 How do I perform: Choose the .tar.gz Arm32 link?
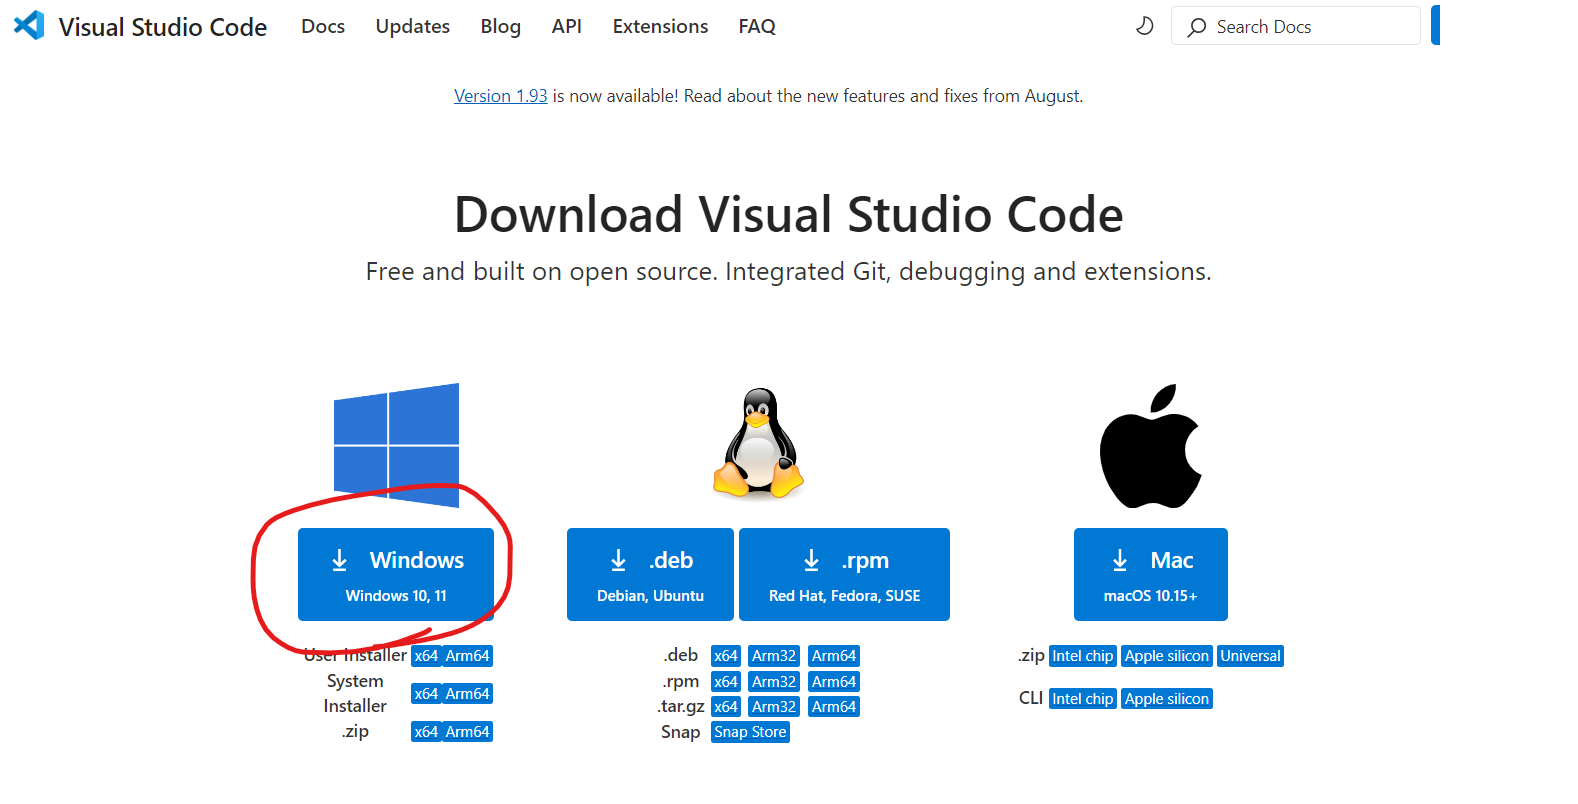click(x=774, y=707)
